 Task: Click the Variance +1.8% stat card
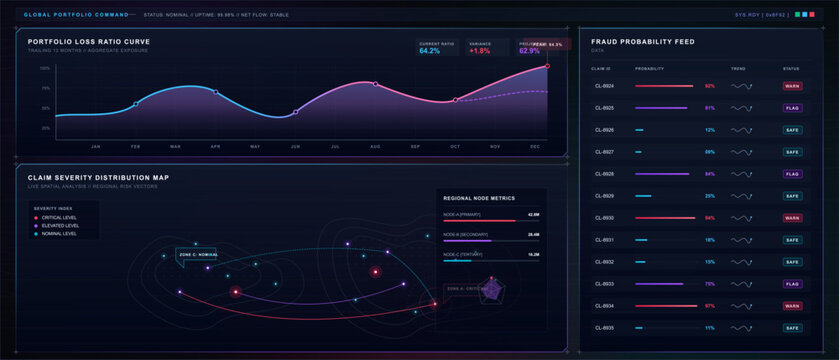487,48
